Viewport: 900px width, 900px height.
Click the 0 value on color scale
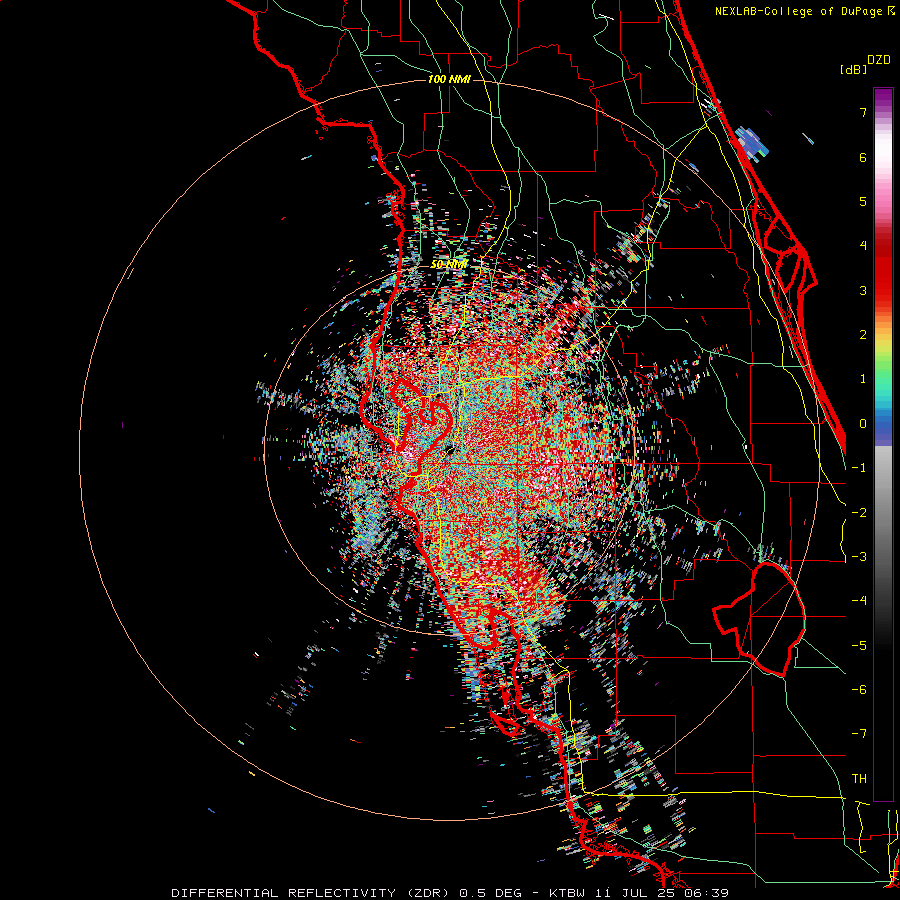tap(863, 424)
